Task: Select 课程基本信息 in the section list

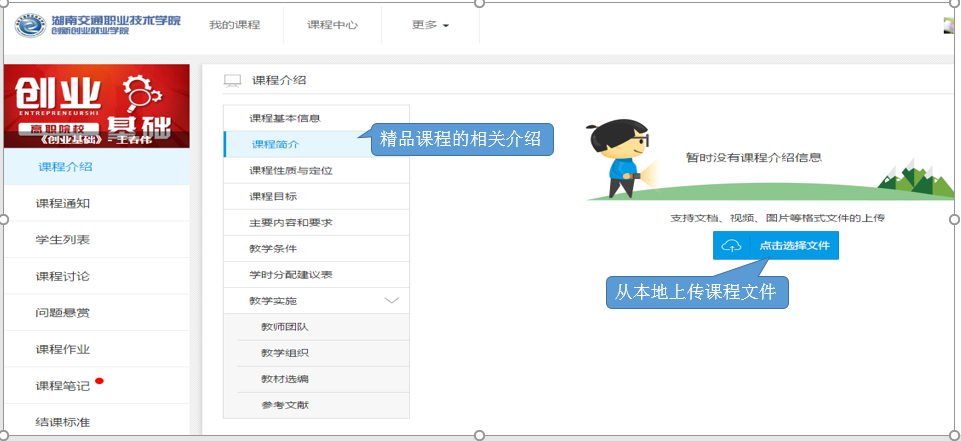Action: (285, 118)
